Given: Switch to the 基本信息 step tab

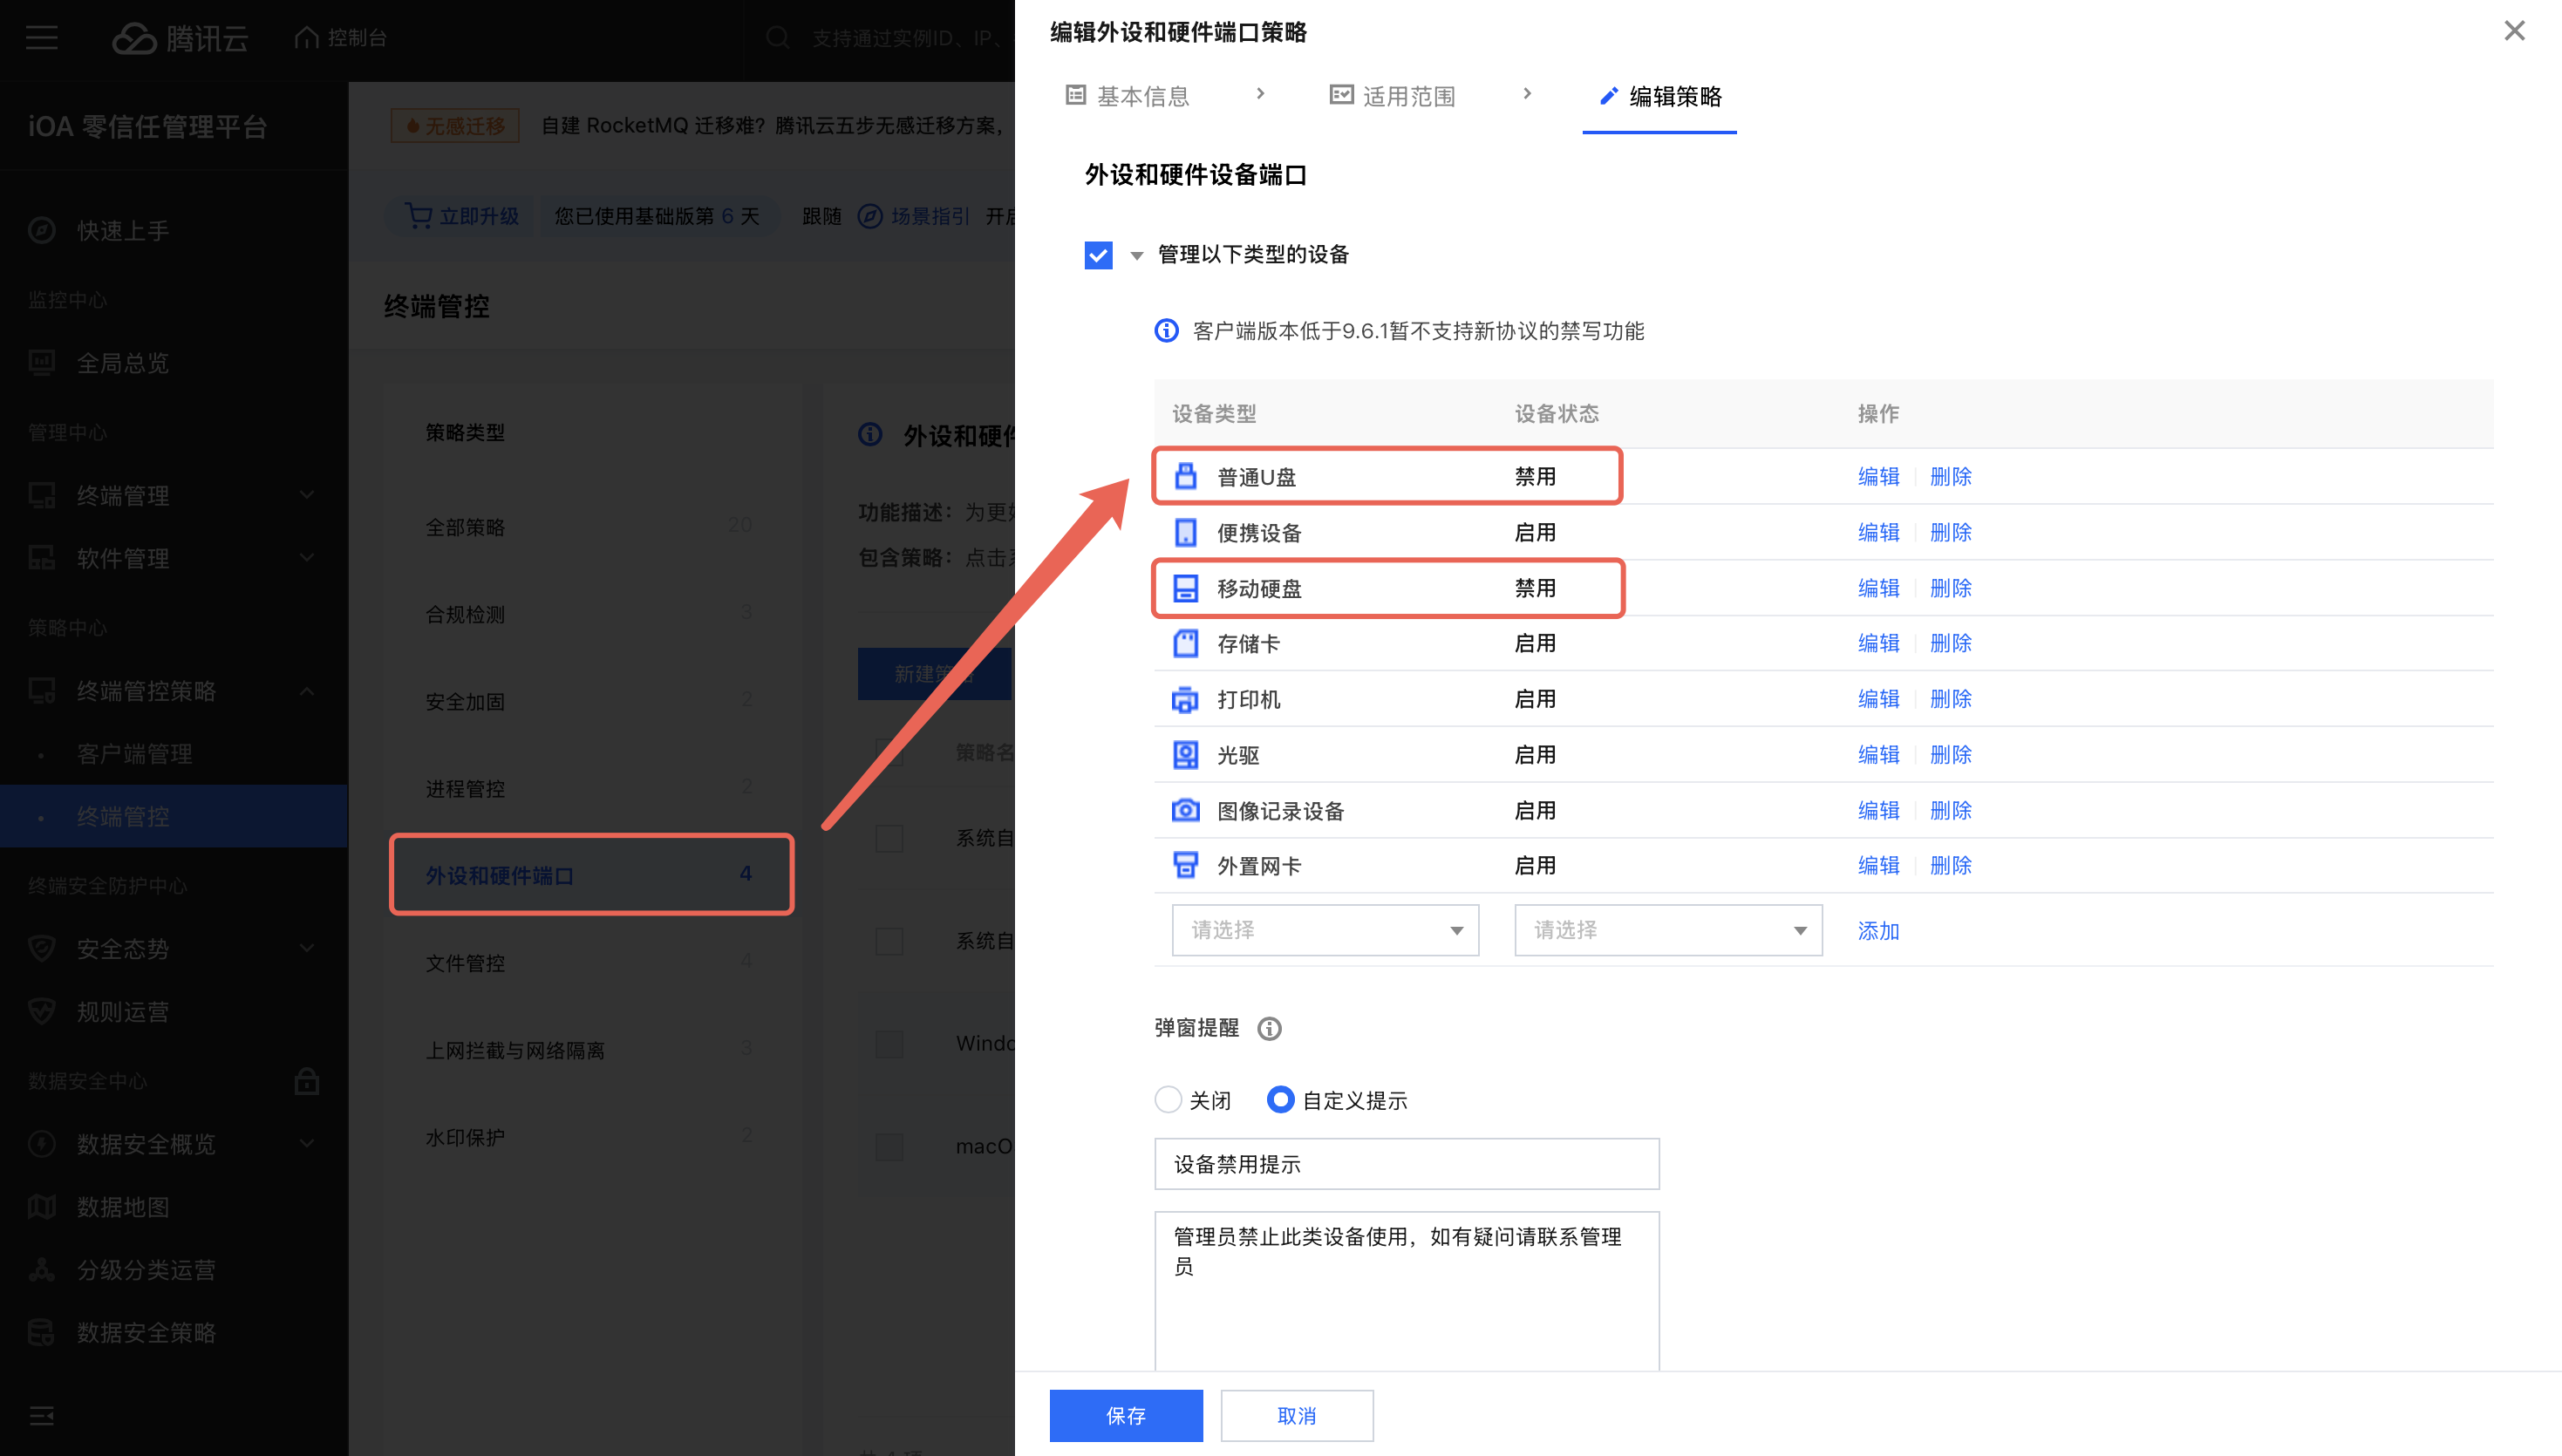Looking at the screenshot, I should coord(1128,96).
